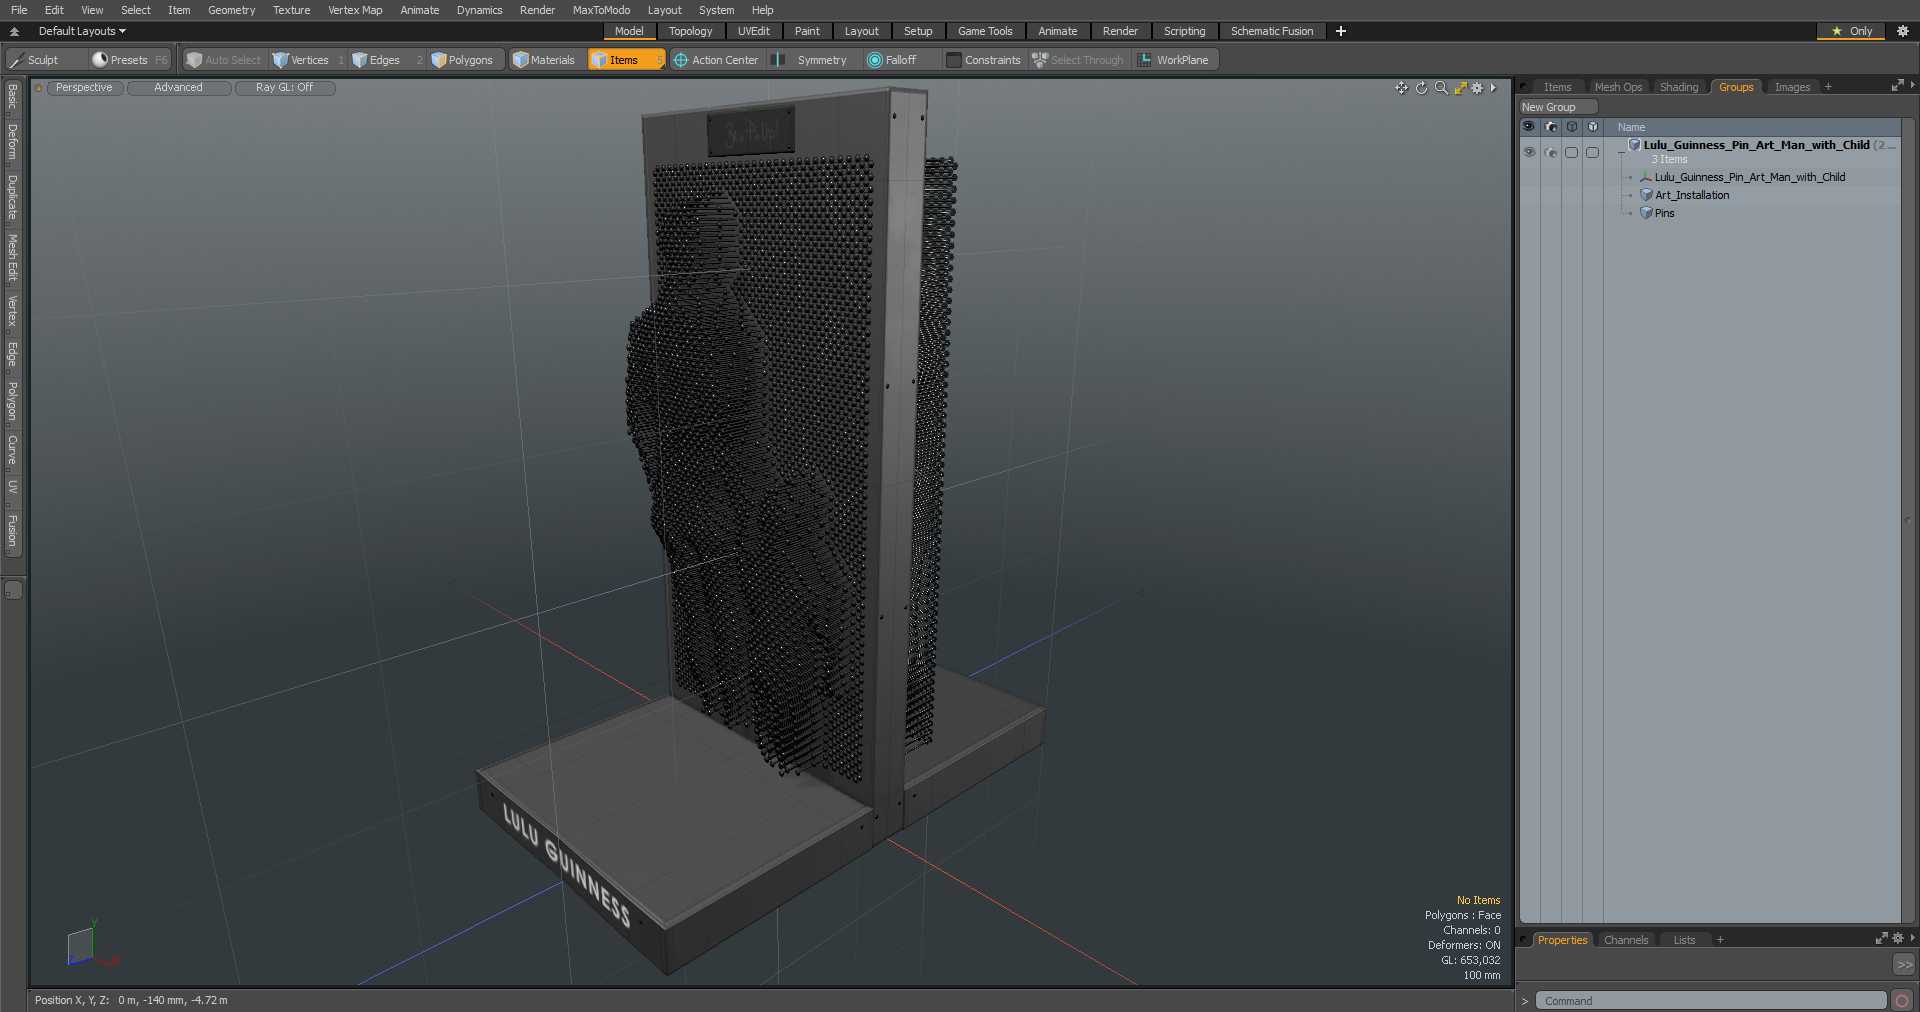1920x1012 pixels.
Task: Switch to the Channels tab
Action: 1625,940
